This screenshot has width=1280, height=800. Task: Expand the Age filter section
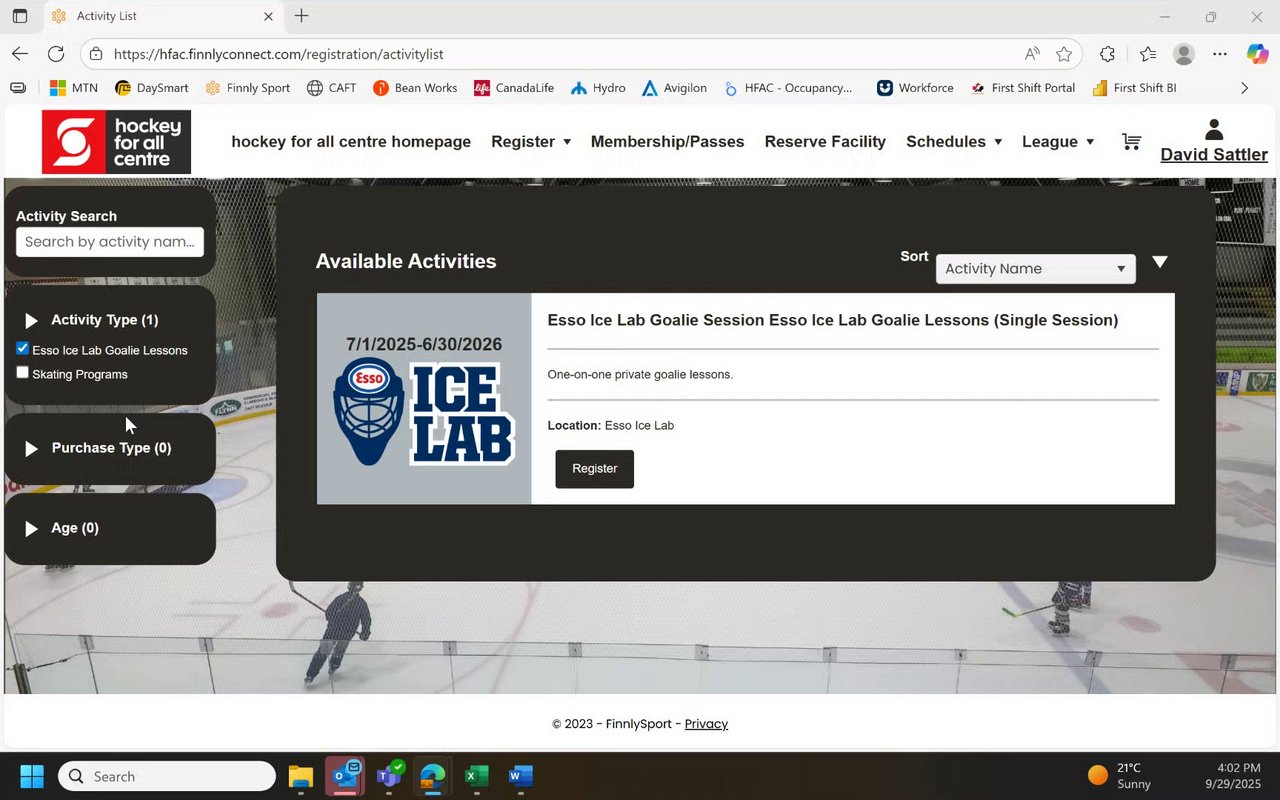(31, 528)
